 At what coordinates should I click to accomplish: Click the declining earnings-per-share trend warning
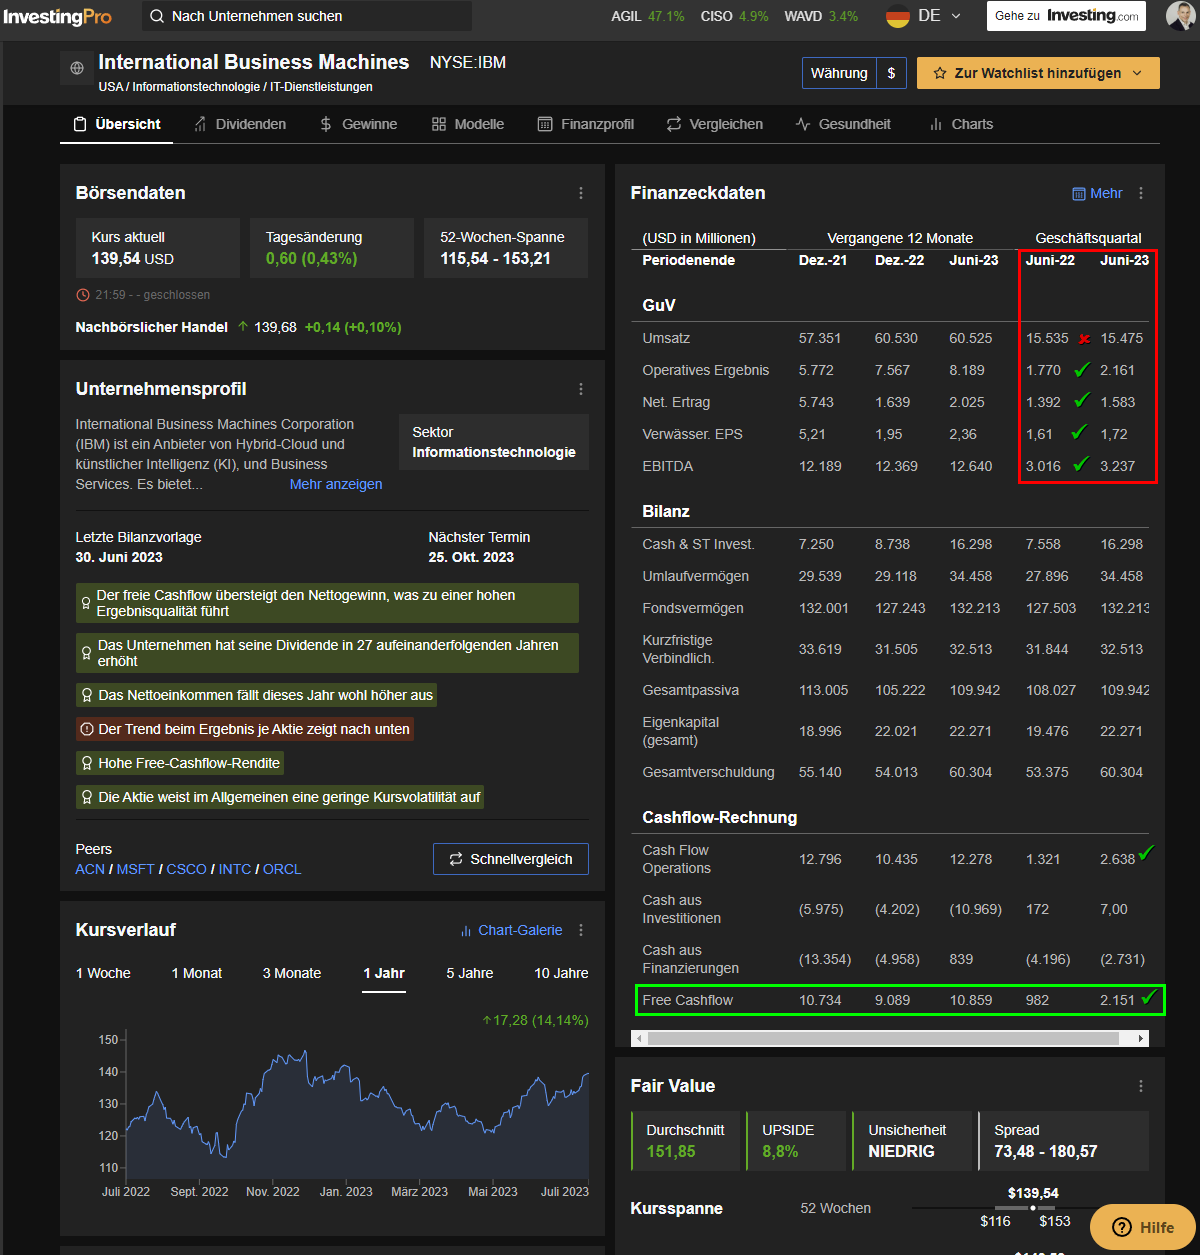pyautogui.click(x=245, y=729)
